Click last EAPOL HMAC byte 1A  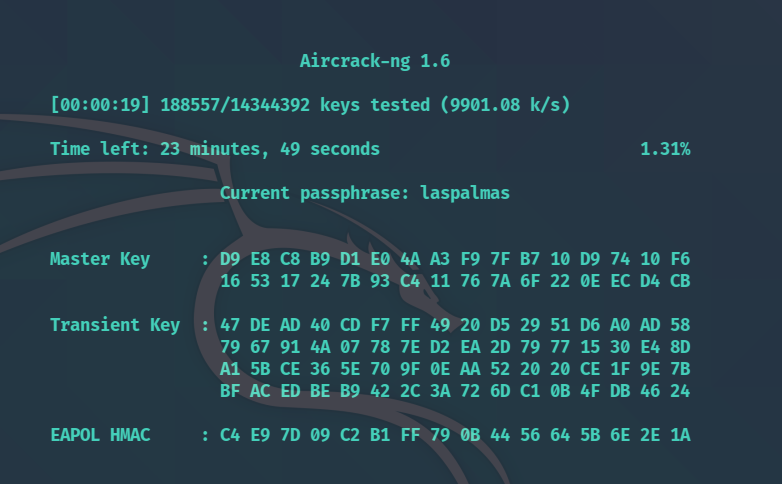[680, 435]
